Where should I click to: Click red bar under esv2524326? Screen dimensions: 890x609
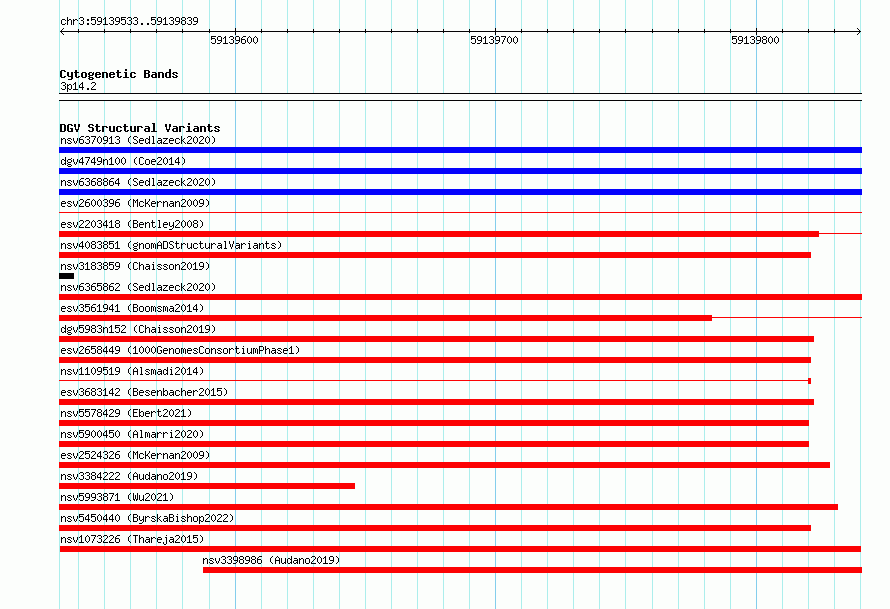pyautogui.click(x=444, y=465)
